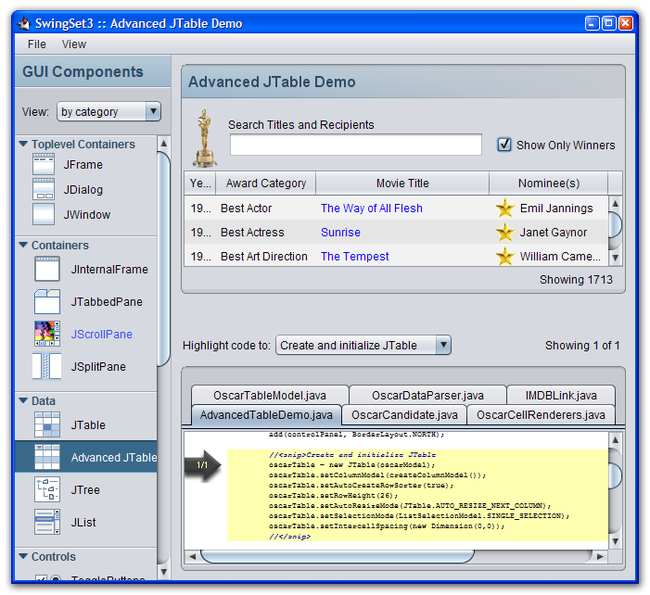This screenshot has width=650, height=595.
Task: Open the View by category dropdown
Action: (x=109, y=112)
